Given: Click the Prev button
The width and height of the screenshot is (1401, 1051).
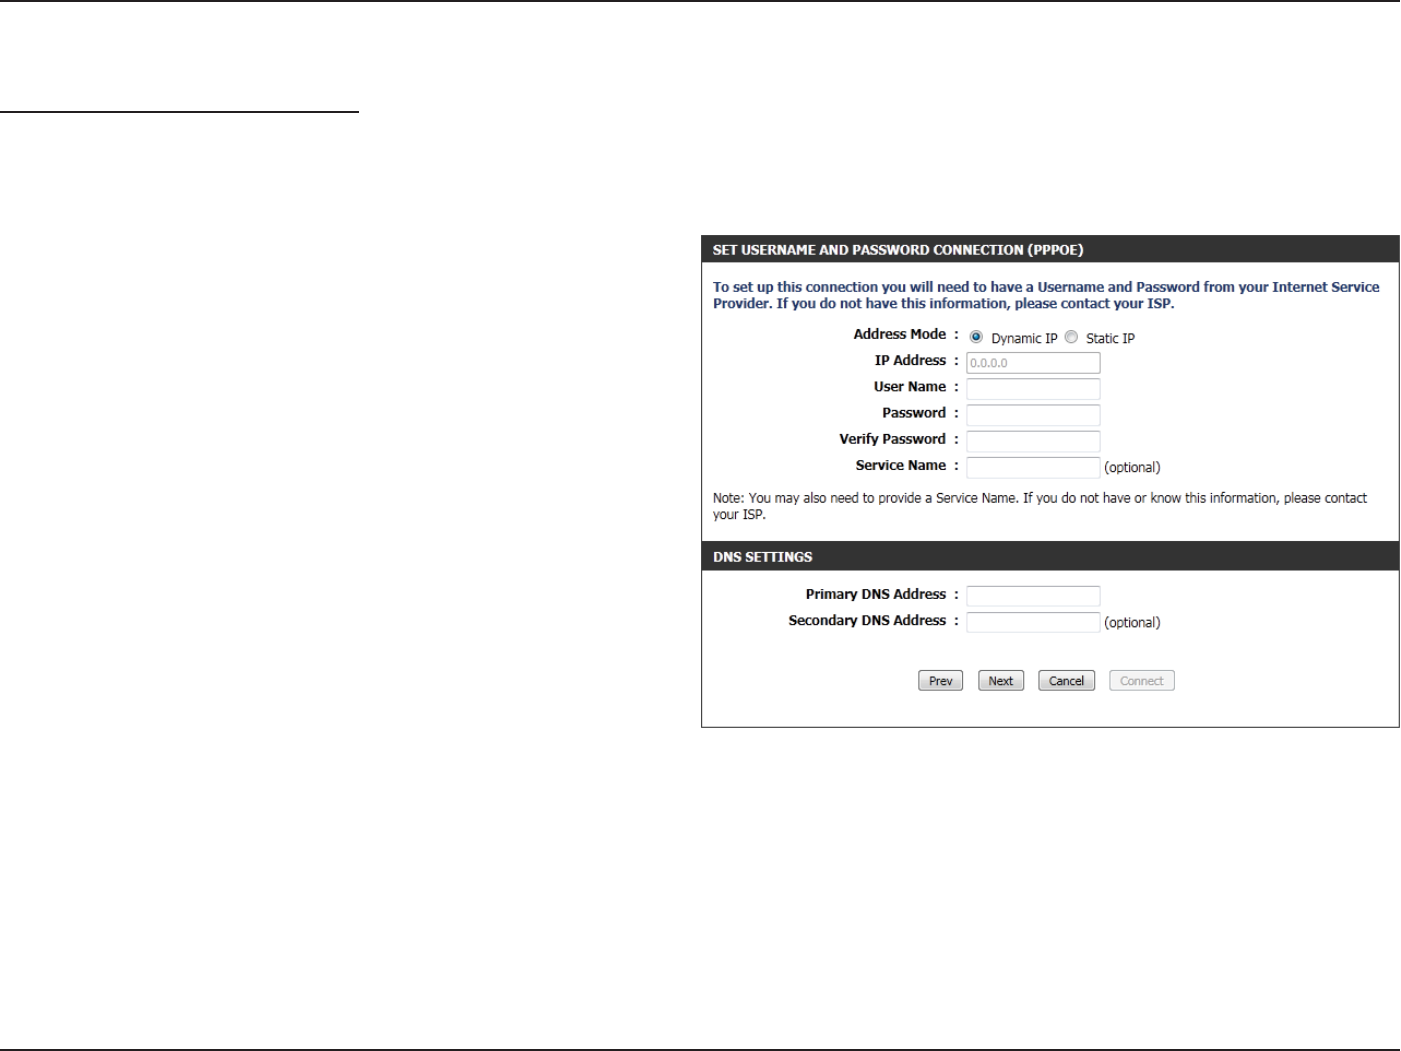Looking at the screenshot, I should (x=941, y=681).
